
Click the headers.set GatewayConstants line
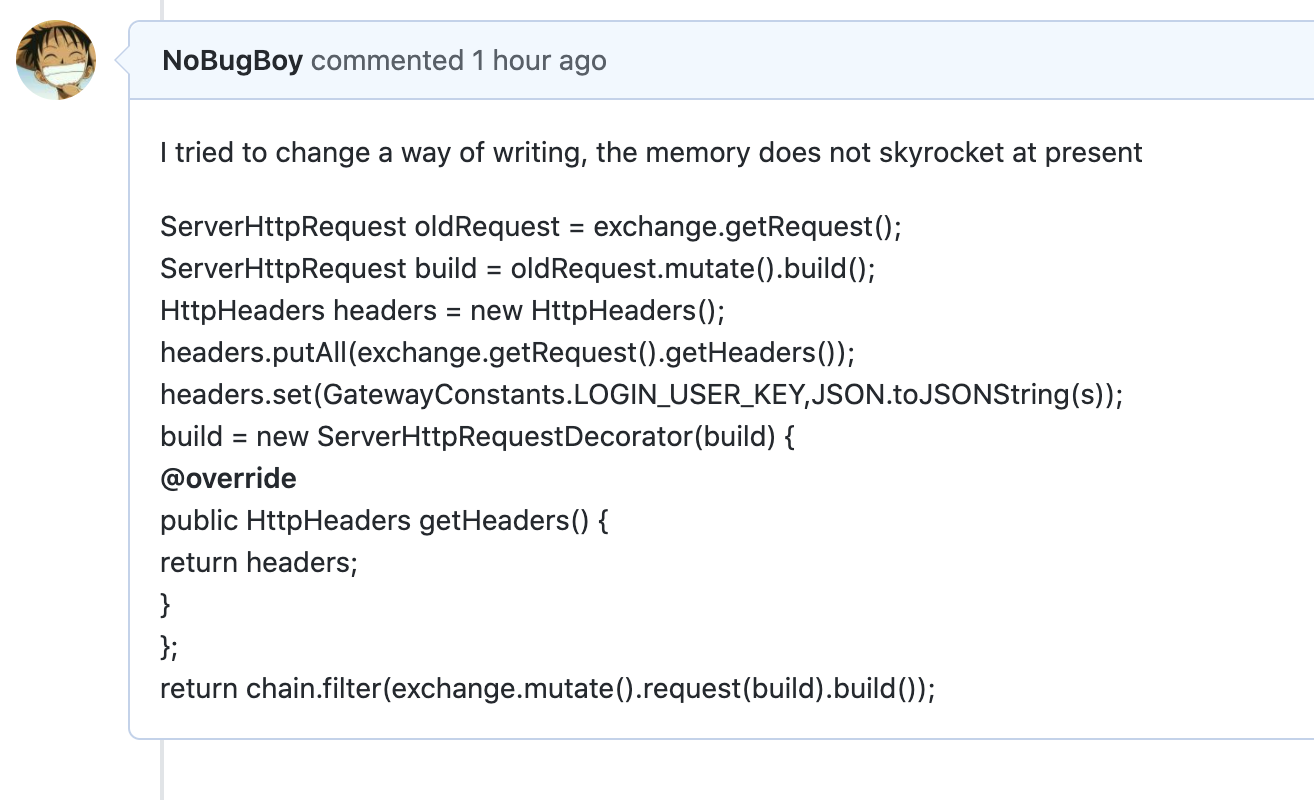641,395
